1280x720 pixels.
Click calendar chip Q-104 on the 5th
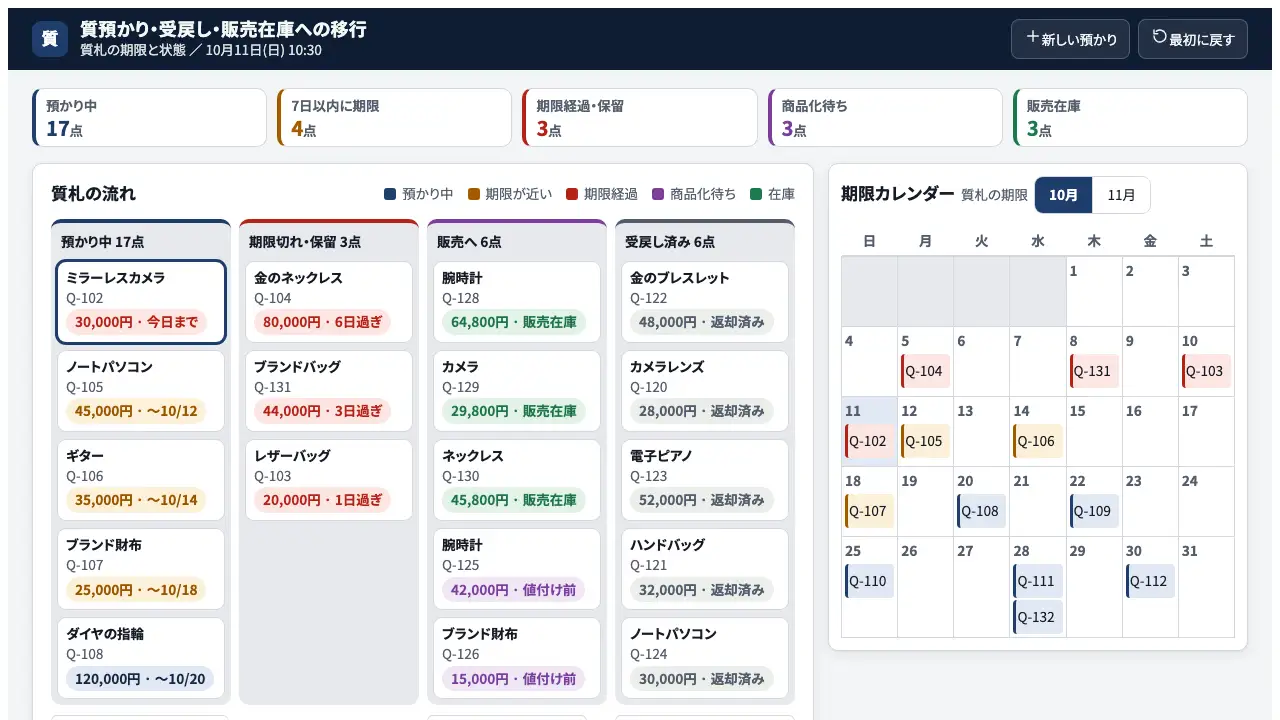click(x=925, y=371)
